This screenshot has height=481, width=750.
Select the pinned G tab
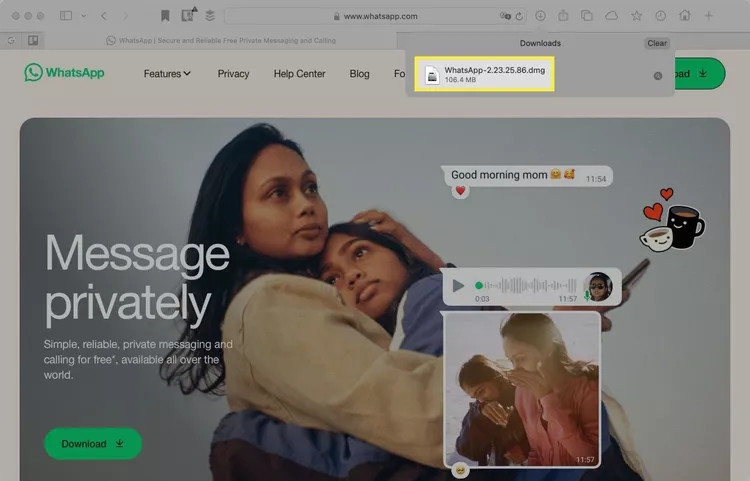coord(11,41)
